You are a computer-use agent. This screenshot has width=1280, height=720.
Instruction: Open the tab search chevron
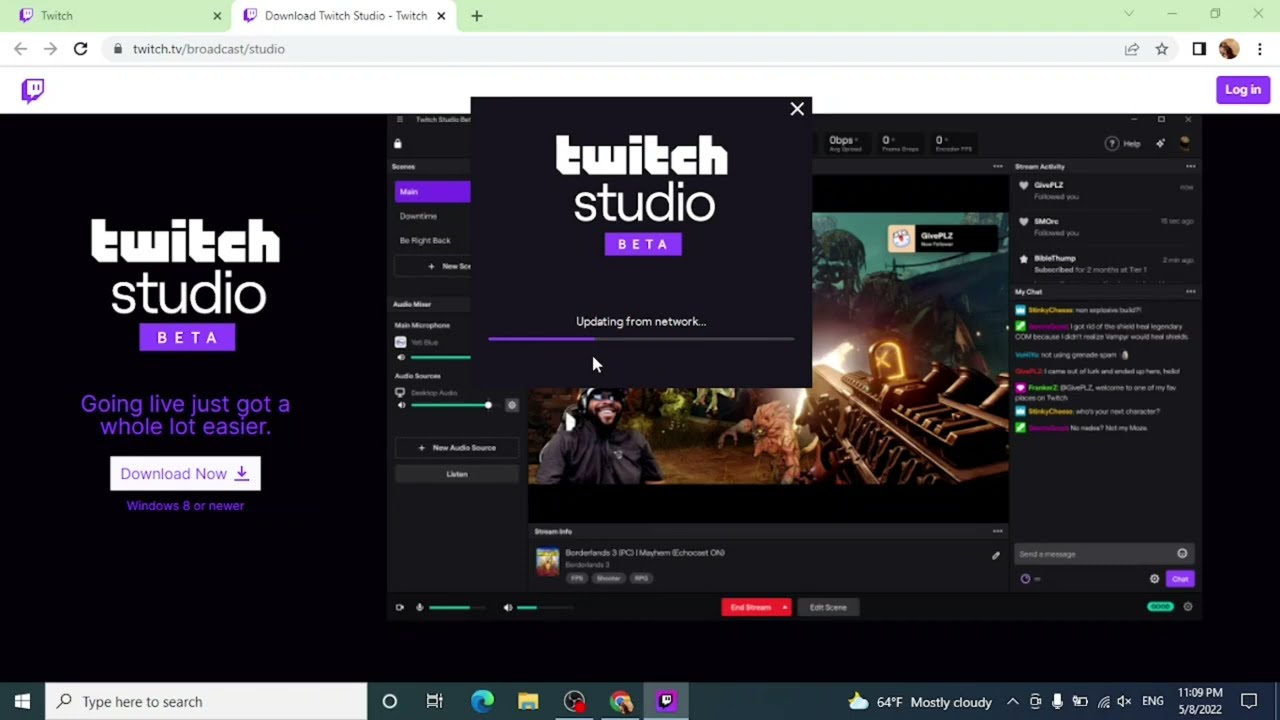point(1129,14)
